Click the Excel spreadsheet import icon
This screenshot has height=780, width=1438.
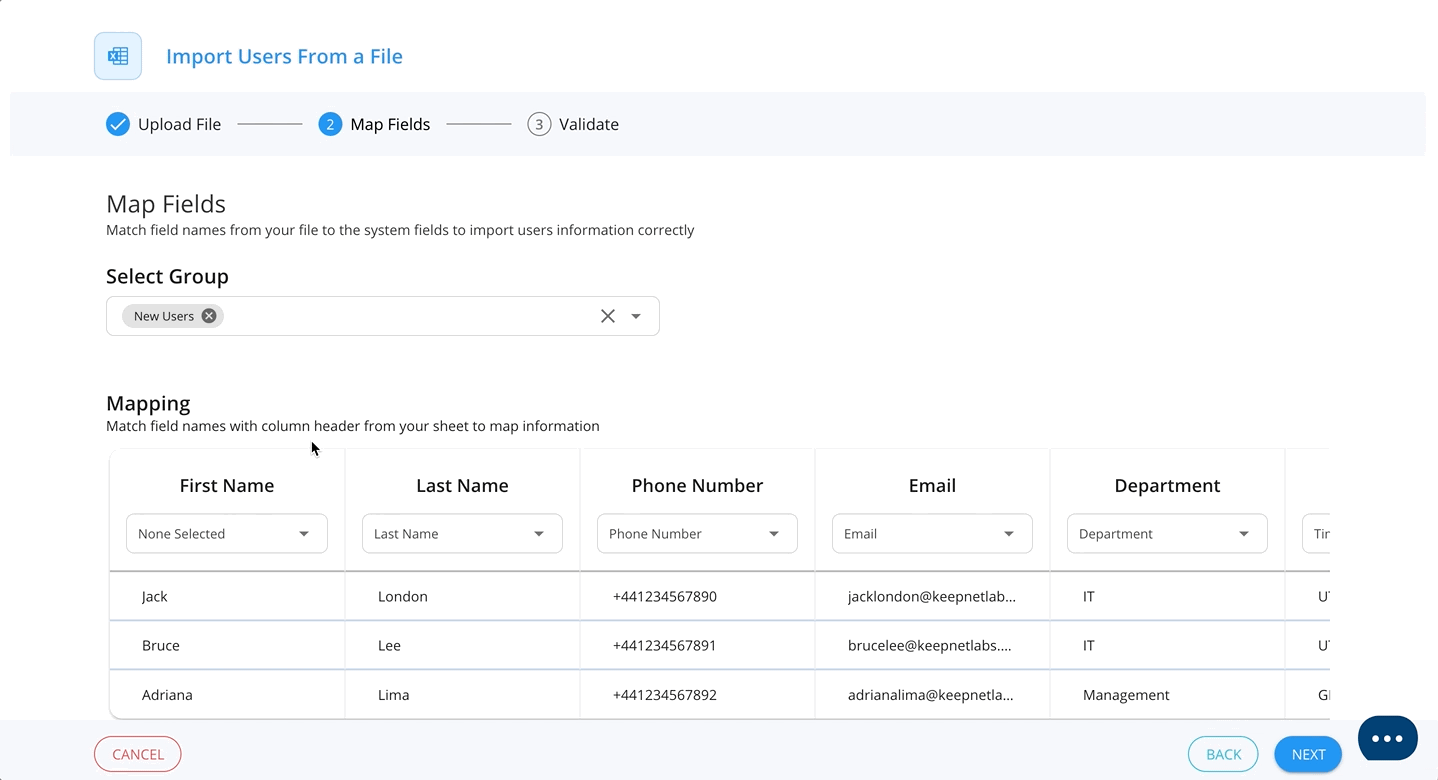click(x=117, y=56)
